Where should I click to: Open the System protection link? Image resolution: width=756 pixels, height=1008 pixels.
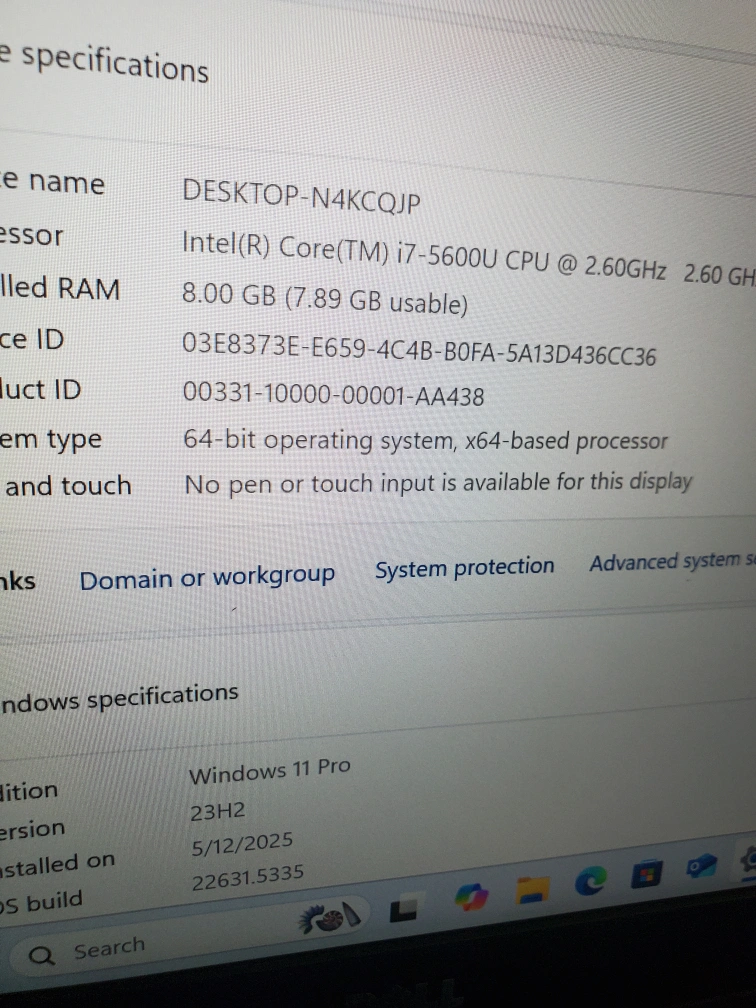[464, 568]
